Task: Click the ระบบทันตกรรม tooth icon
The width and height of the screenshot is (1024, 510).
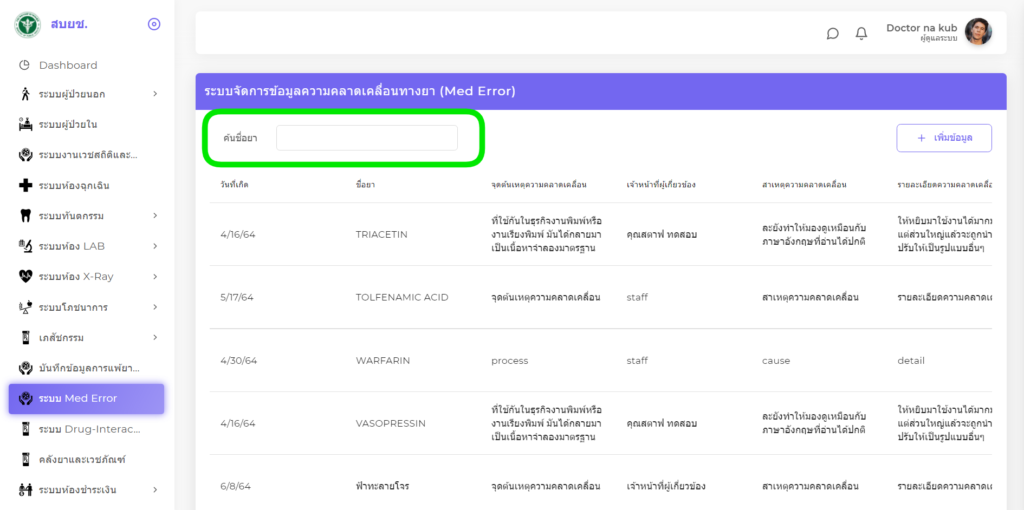Action: coord(25,216)
